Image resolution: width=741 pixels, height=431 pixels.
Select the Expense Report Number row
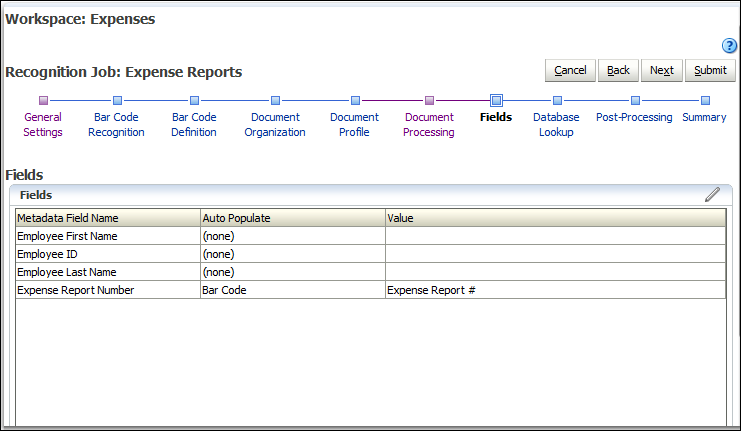371,290
